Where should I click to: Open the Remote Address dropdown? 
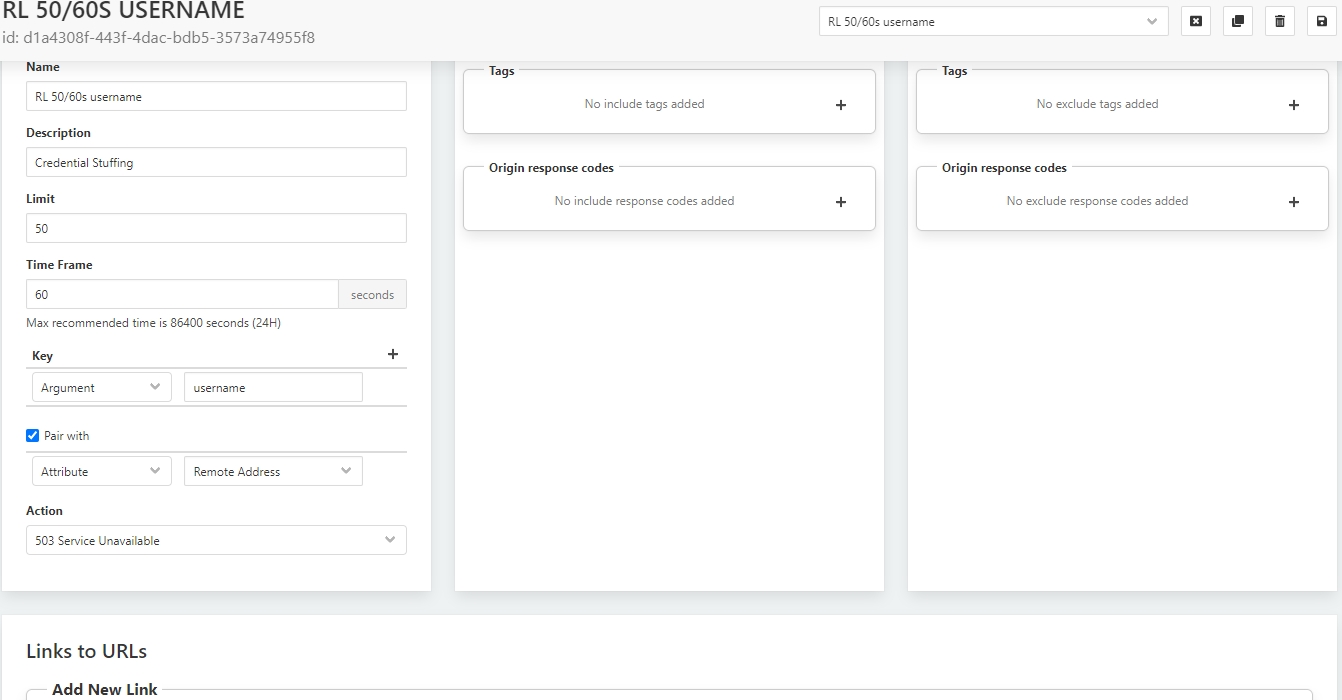pos(272,472)
